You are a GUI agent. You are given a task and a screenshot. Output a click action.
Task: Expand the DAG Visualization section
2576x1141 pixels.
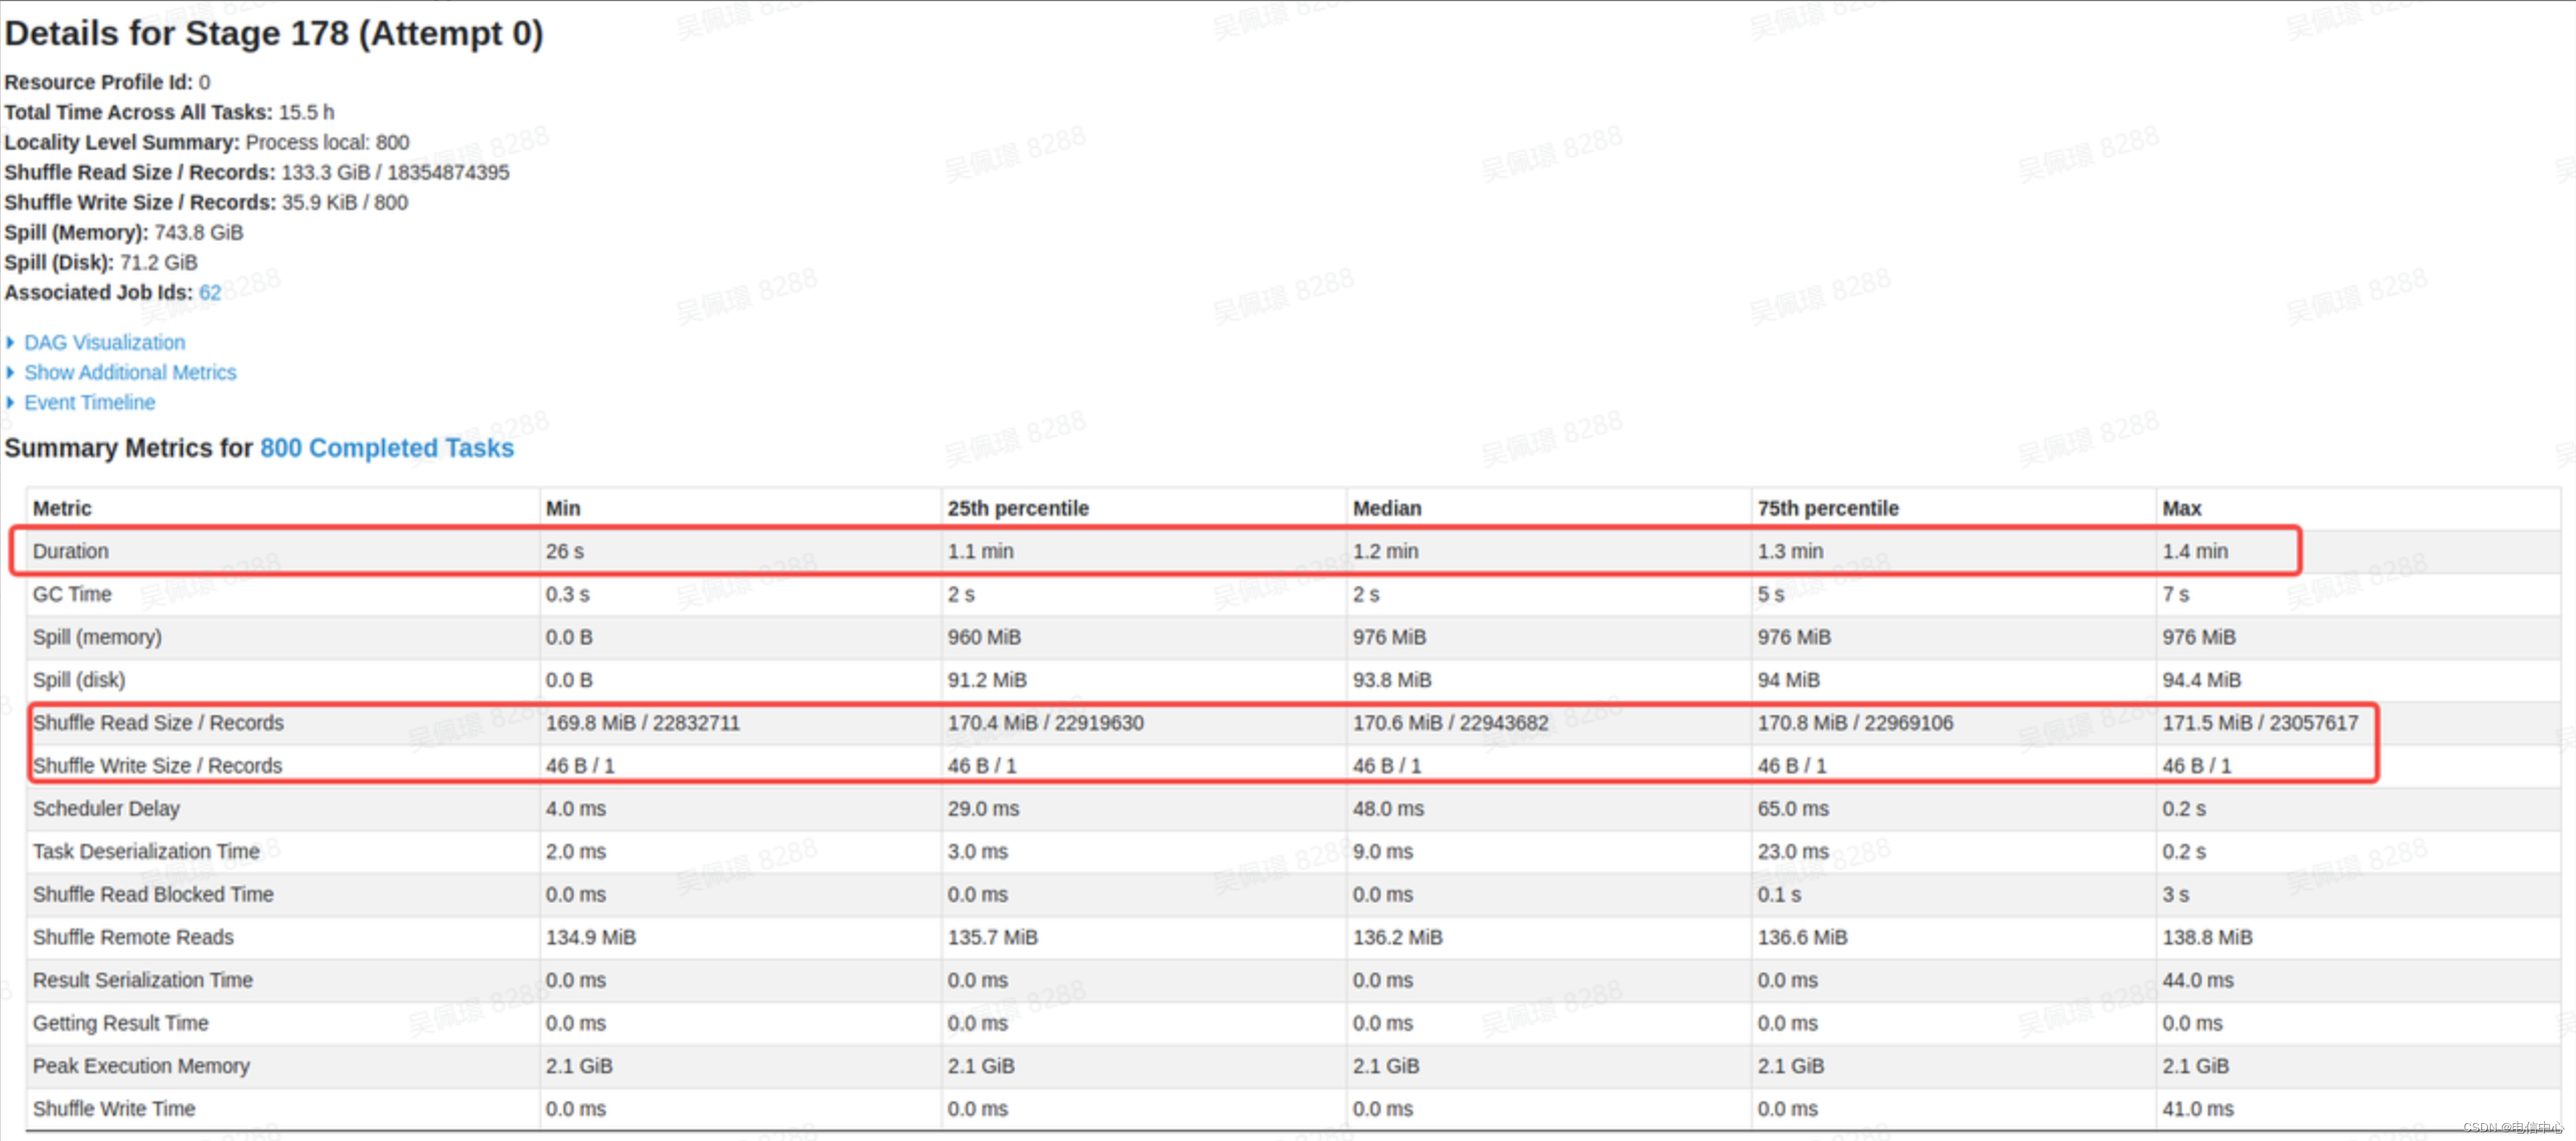tap(104, 343)
